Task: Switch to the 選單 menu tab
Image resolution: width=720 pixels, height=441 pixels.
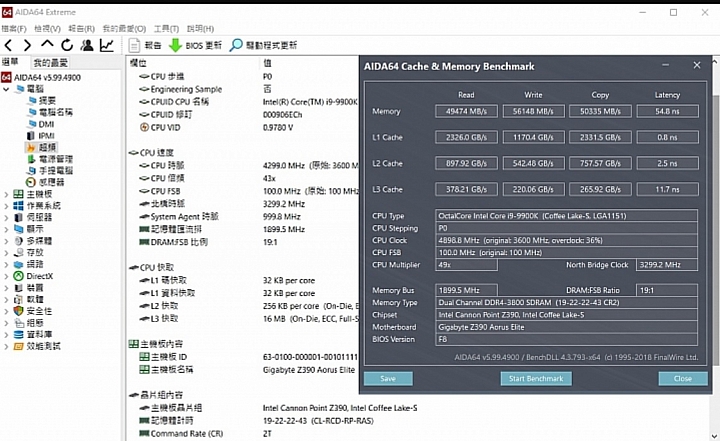Action: 11,62
